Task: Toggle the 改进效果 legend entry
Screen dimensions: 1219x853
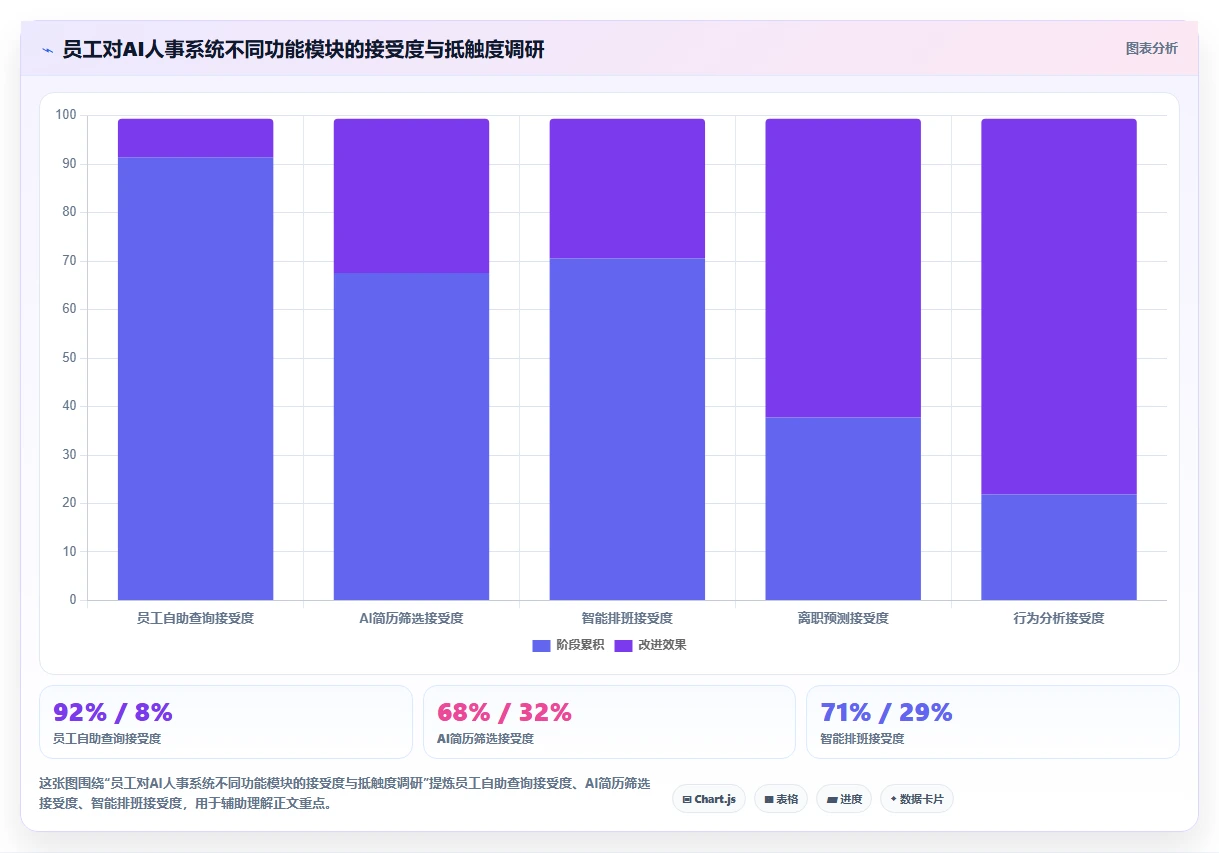Action: click(650, 645)
